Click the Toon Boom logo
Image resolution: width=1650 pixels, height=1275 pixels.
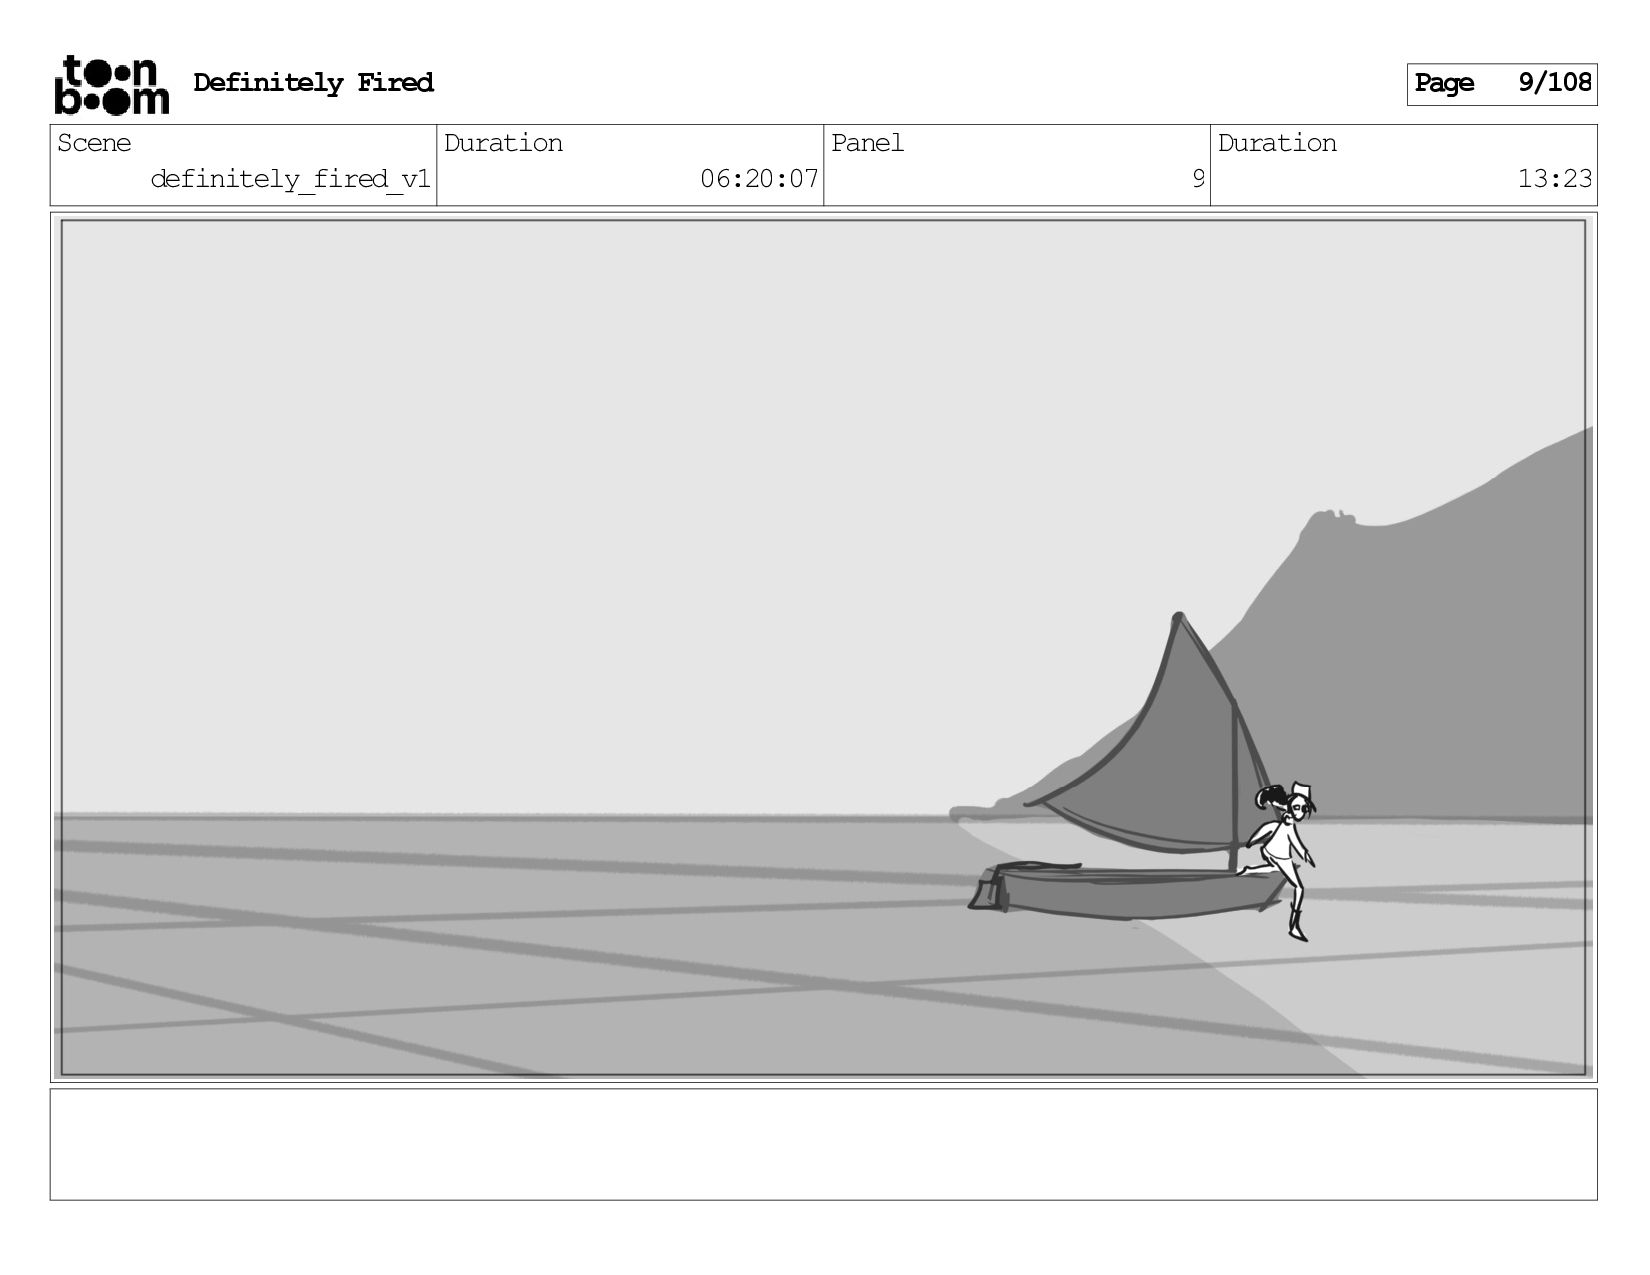pos(111,85)
